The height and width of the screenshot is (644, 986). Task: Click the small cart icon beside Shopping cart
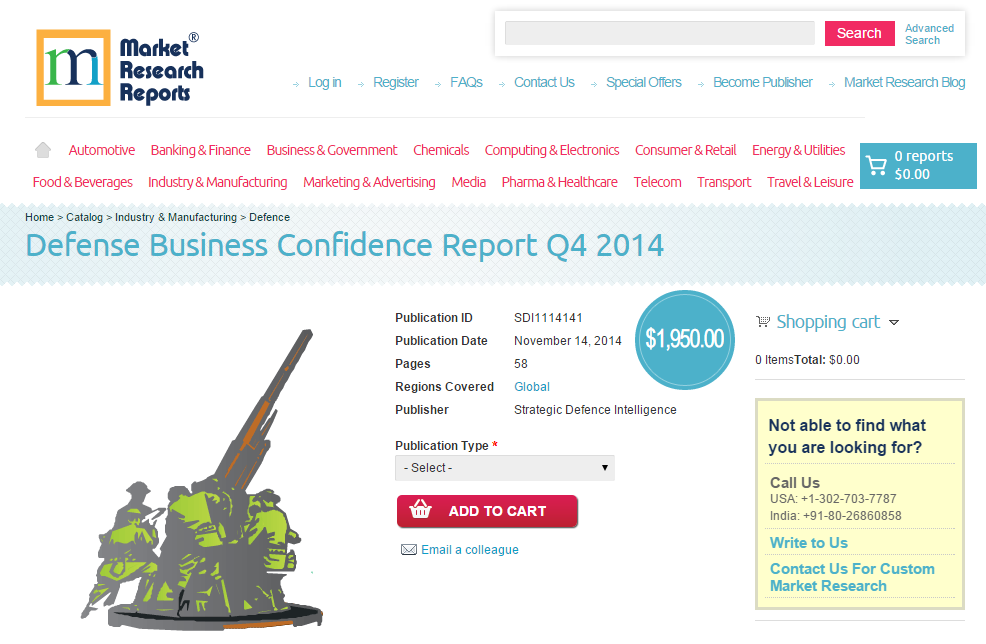point(763,322)
